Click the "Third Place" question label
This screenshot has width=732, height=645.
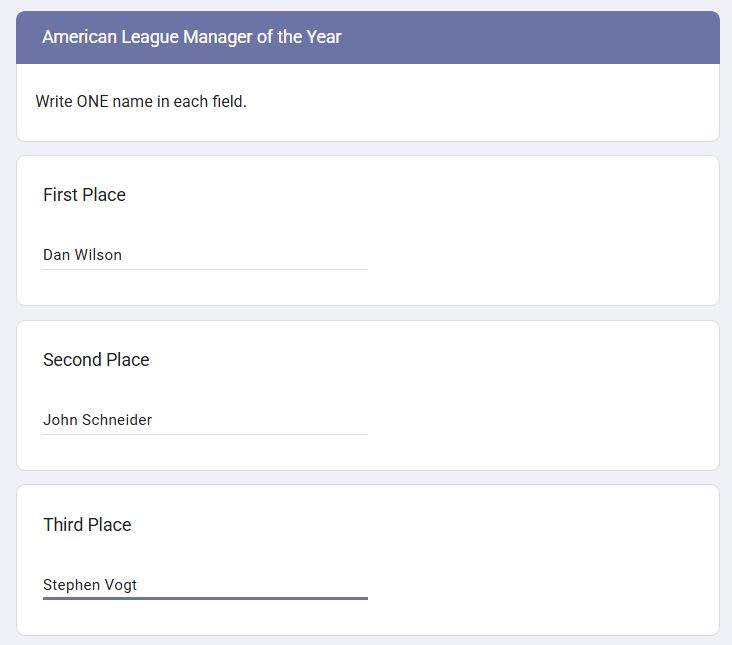pyautogui.click(x=87, y=525)
